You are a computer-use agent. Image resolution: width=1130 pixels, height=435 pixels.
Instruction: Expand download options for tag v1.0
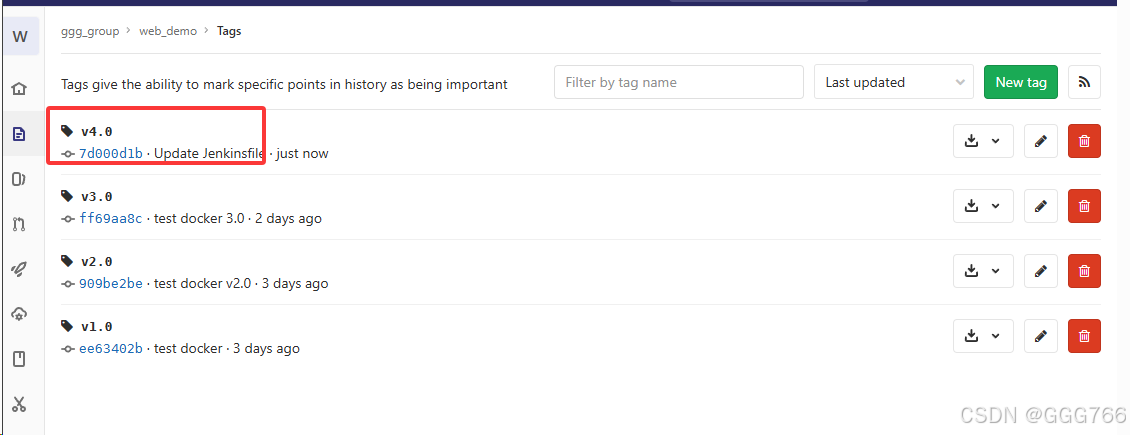(x=983, y=336)
